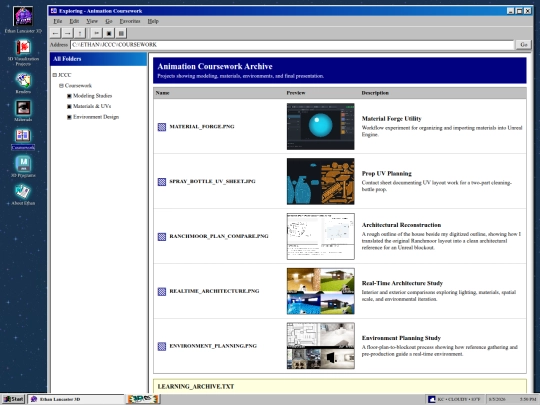Click the solid black square toolbar button
540x405 pixels.
click(x=109, y=33)
